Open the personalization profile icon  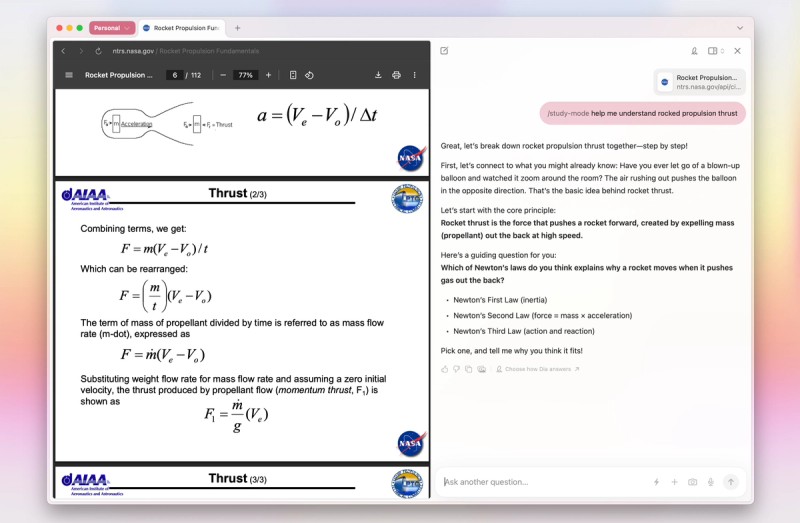coord(694,51)
